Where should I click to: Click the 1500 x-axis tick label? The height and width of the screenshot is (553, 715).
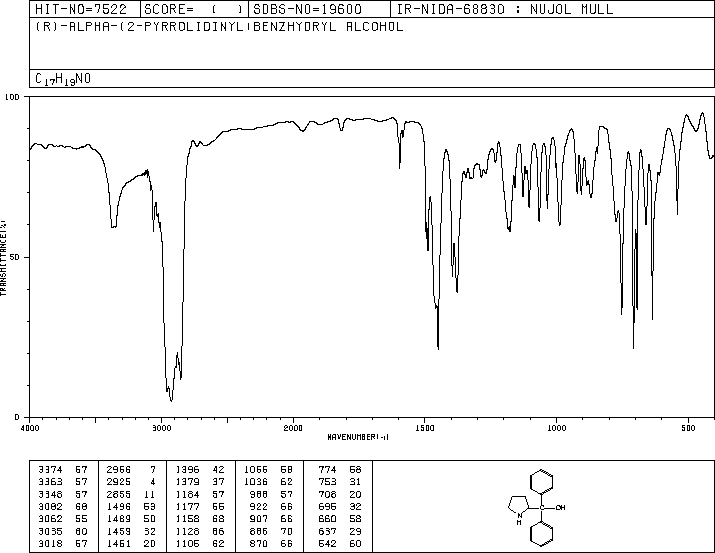point(425,428)
